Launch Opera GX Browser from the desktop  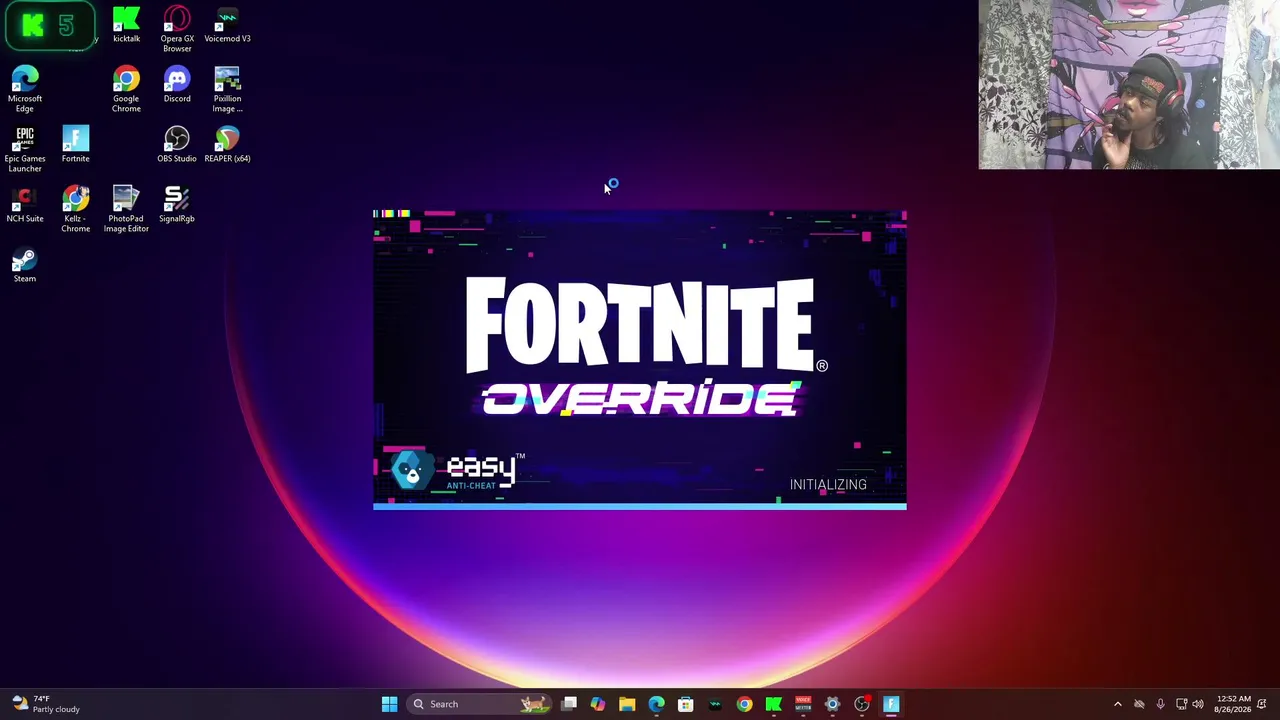point(177,29)
